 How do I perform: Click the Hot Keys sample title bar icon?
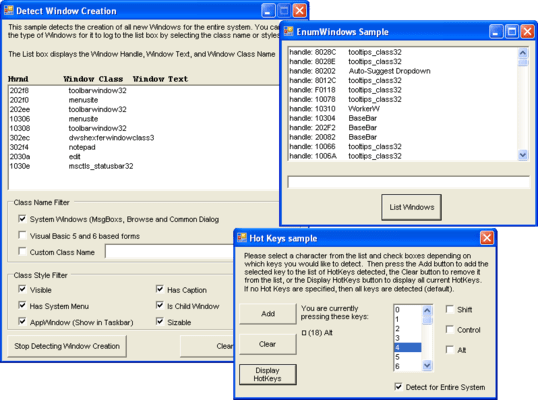pos(242,238)
